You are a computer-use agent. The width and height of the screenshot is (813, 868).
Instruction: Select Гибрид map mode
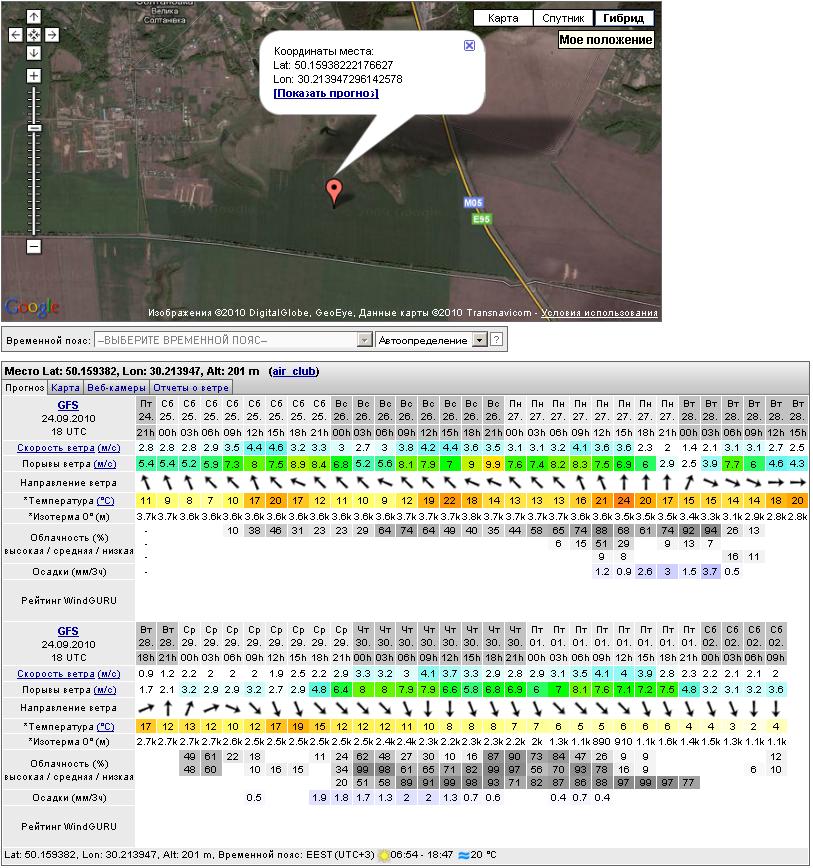(x=624, y=18)
